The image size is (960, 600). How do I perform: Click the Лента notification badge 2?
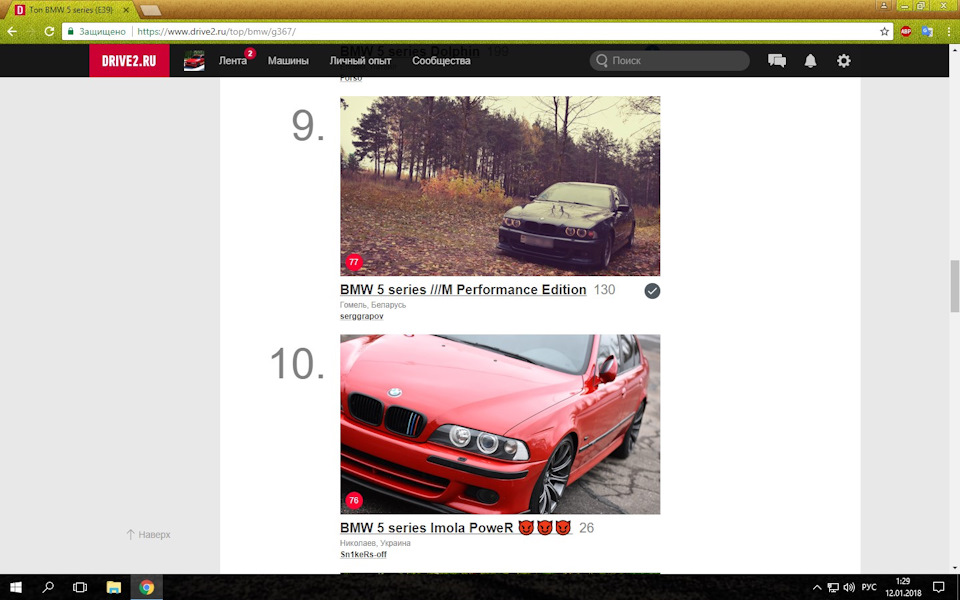coord(250,53)
